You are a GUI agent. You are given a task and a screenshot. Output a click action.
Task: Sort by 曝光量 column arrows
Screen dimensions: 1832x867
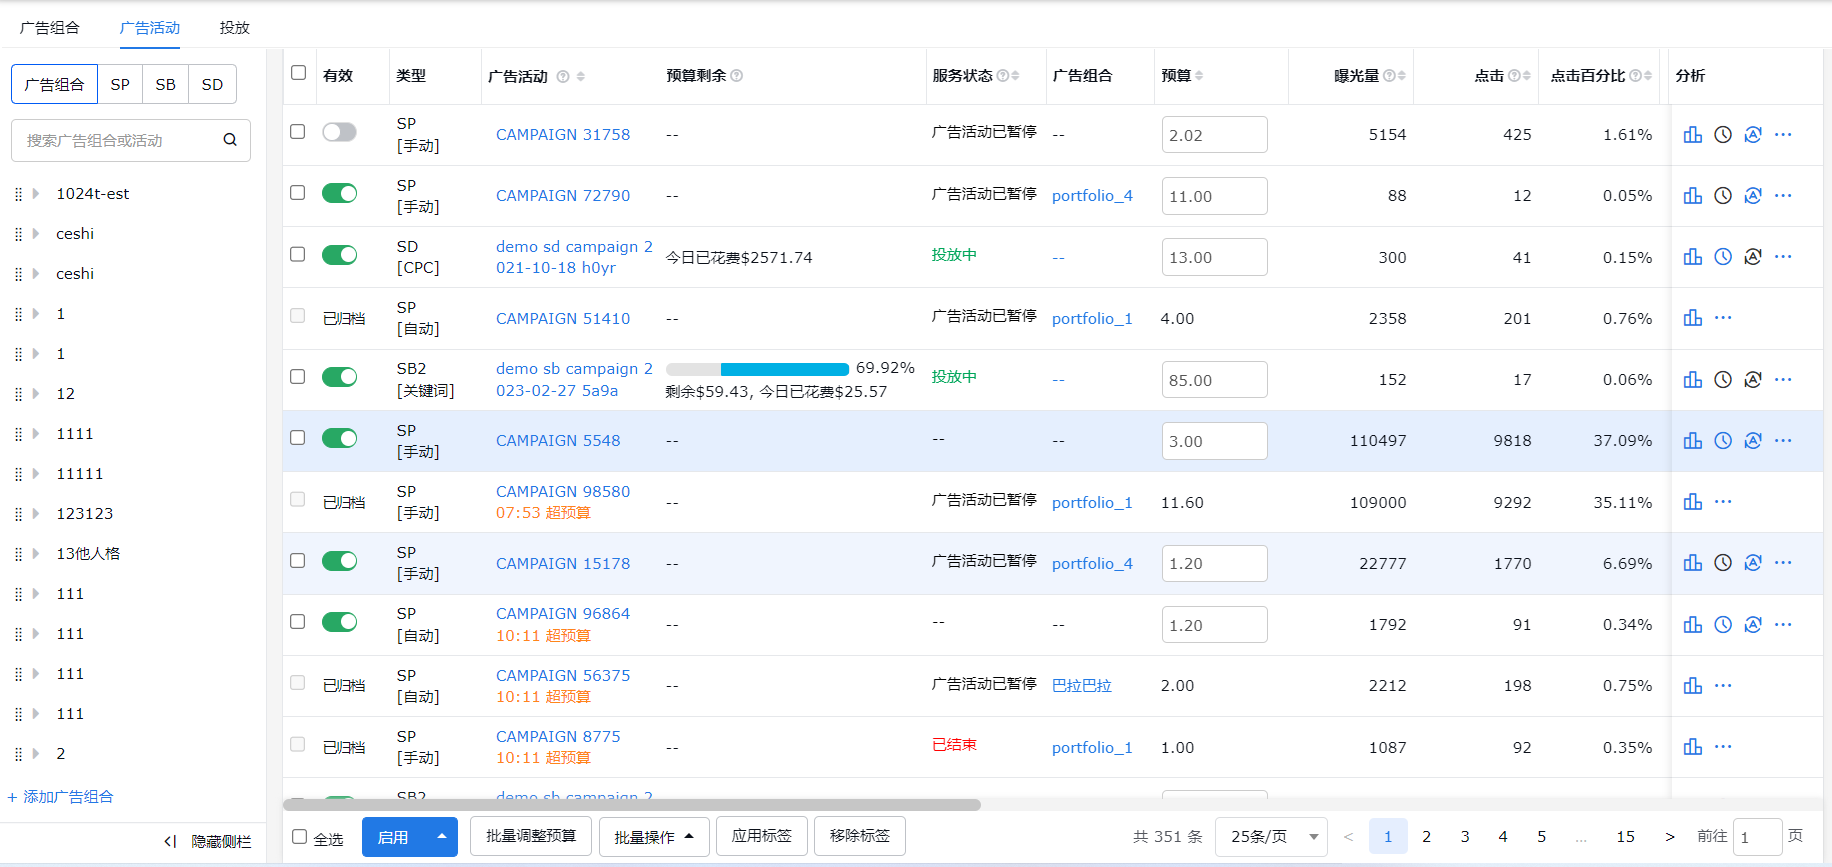[x=1402, y=76]
